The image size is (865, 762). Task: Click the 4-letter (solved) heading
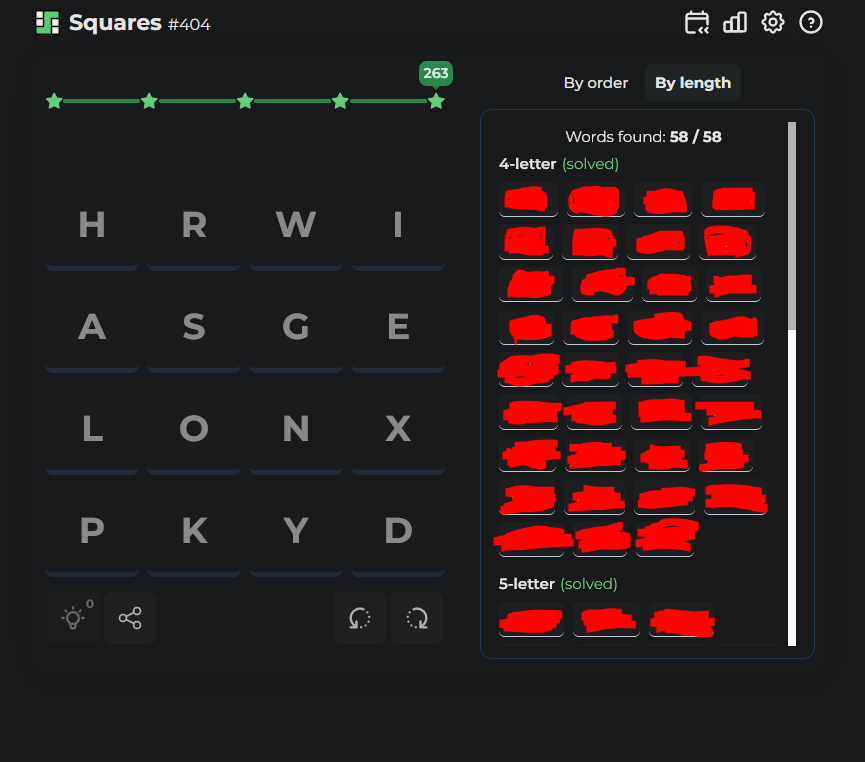click(559, 164)
